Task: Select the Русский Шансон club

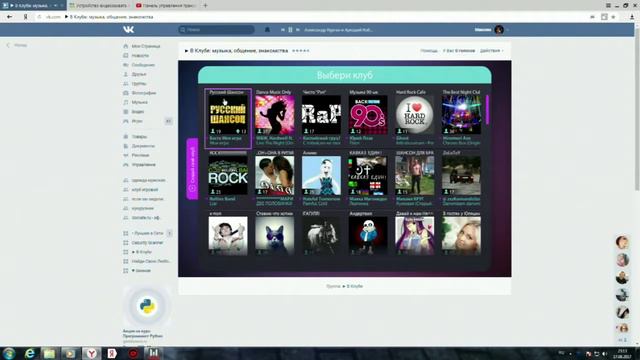Action: click(x=228, y=118)
